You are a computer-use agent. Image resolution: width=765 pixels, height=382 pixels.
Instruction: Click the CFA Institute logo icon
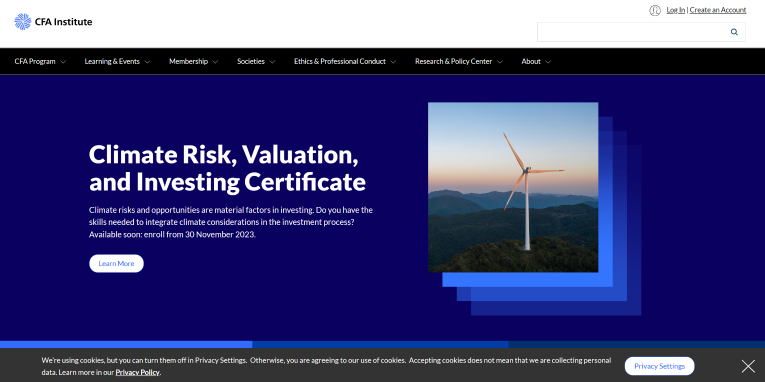pos(22,21)
